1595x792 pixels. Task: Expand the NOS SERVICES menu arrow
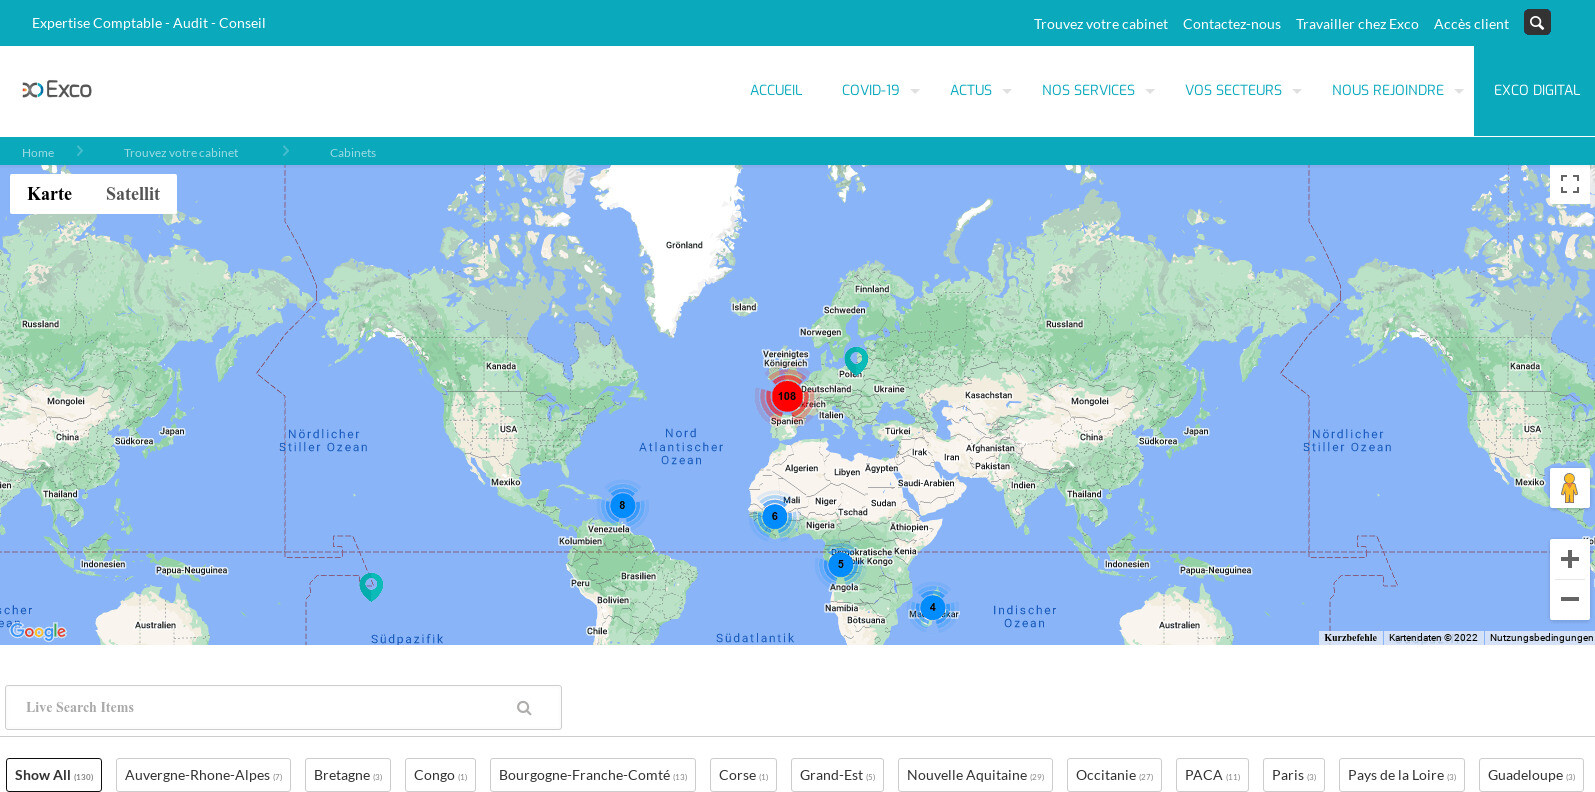pyautogui.click(x=1150, y=91)
